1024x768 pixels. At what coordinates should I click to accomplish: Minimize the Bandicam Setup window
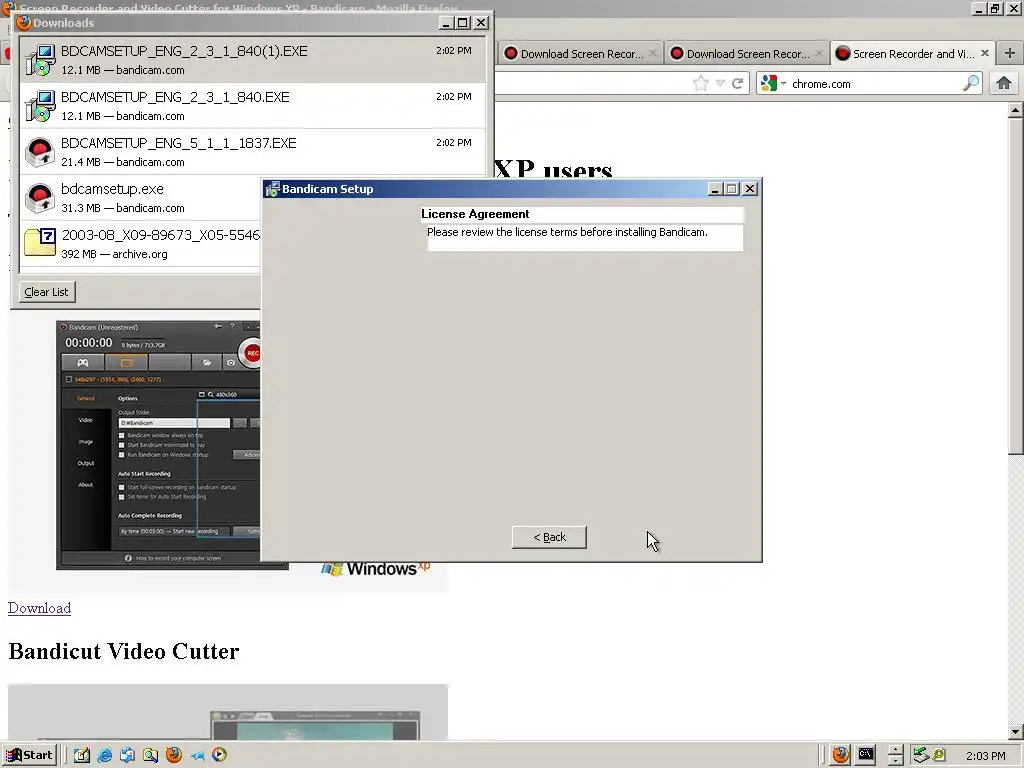click(714, 189)
